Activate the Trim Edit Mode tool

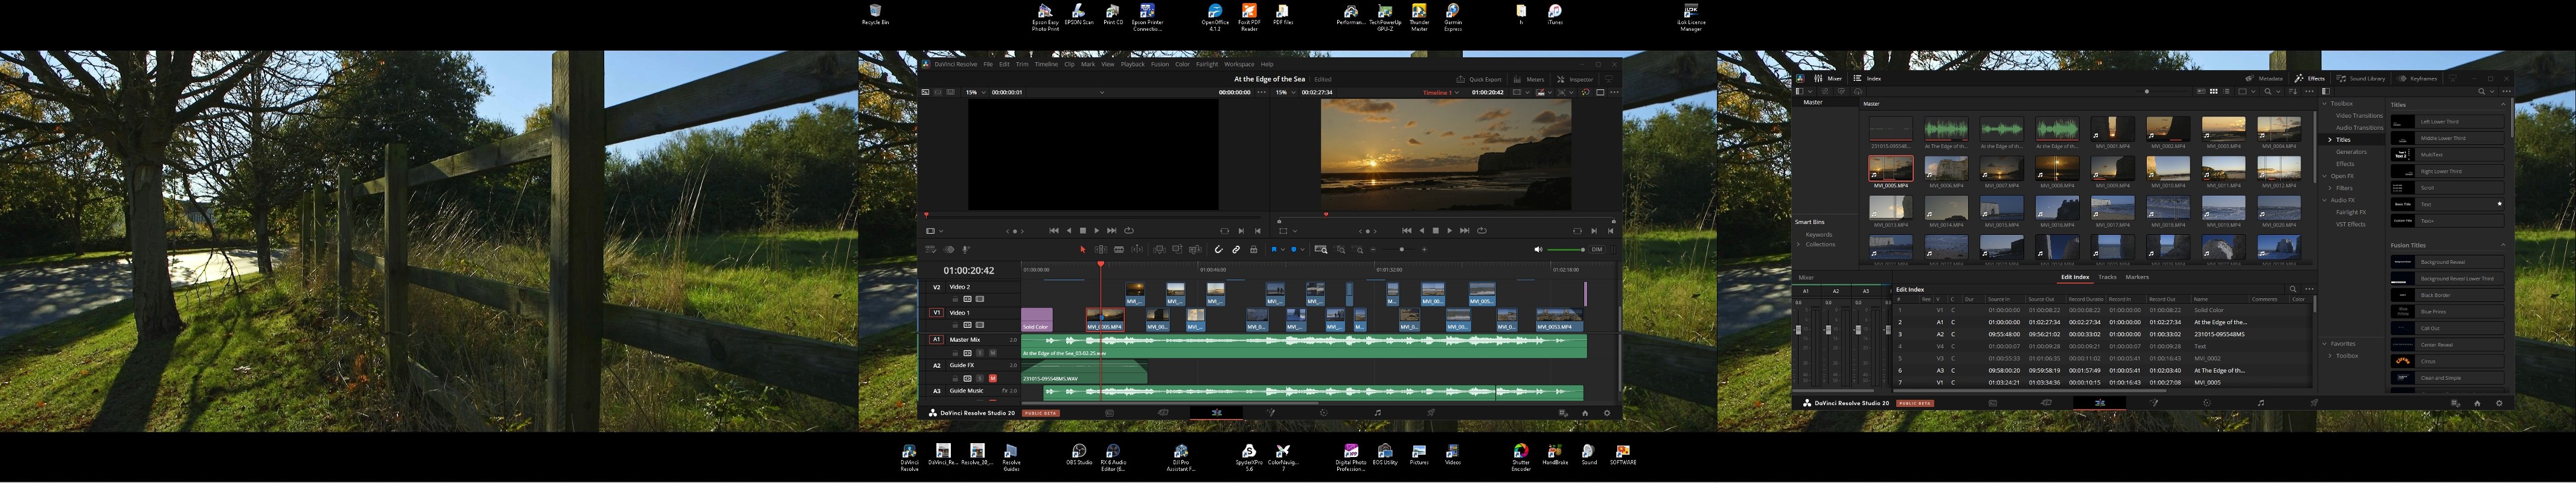[1100, 250]
